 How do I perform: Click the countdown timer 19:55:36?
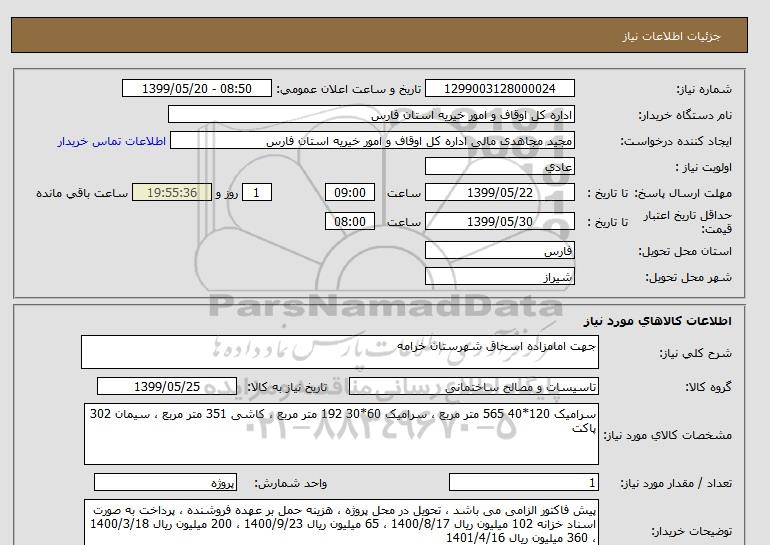pyautogui.click(x=172, y=193)
